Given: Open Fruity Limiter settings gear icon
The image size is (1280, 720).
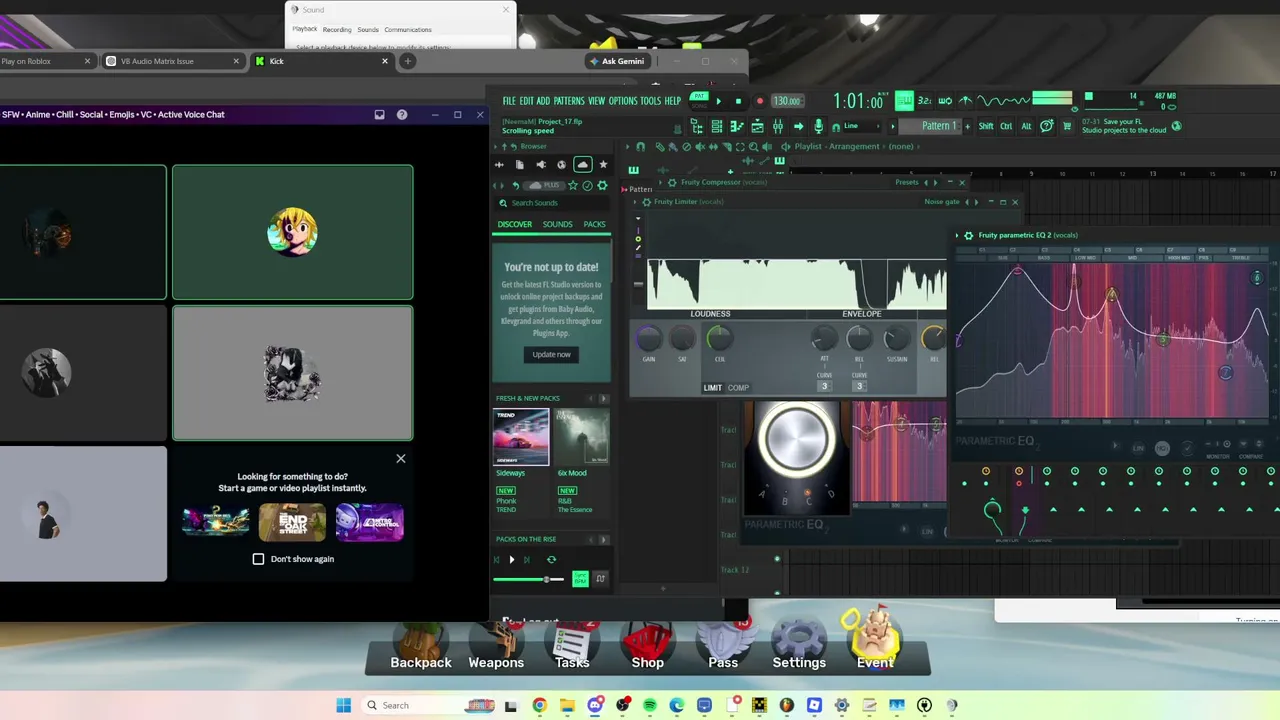Looking at the screenshot, I should tap(646, 202).
